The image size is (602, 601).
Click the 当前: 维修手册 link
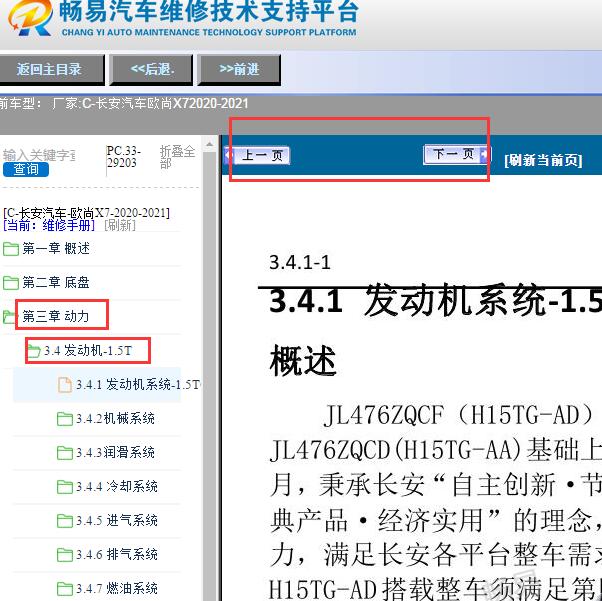pyautogui.click(x=49, y=225)
